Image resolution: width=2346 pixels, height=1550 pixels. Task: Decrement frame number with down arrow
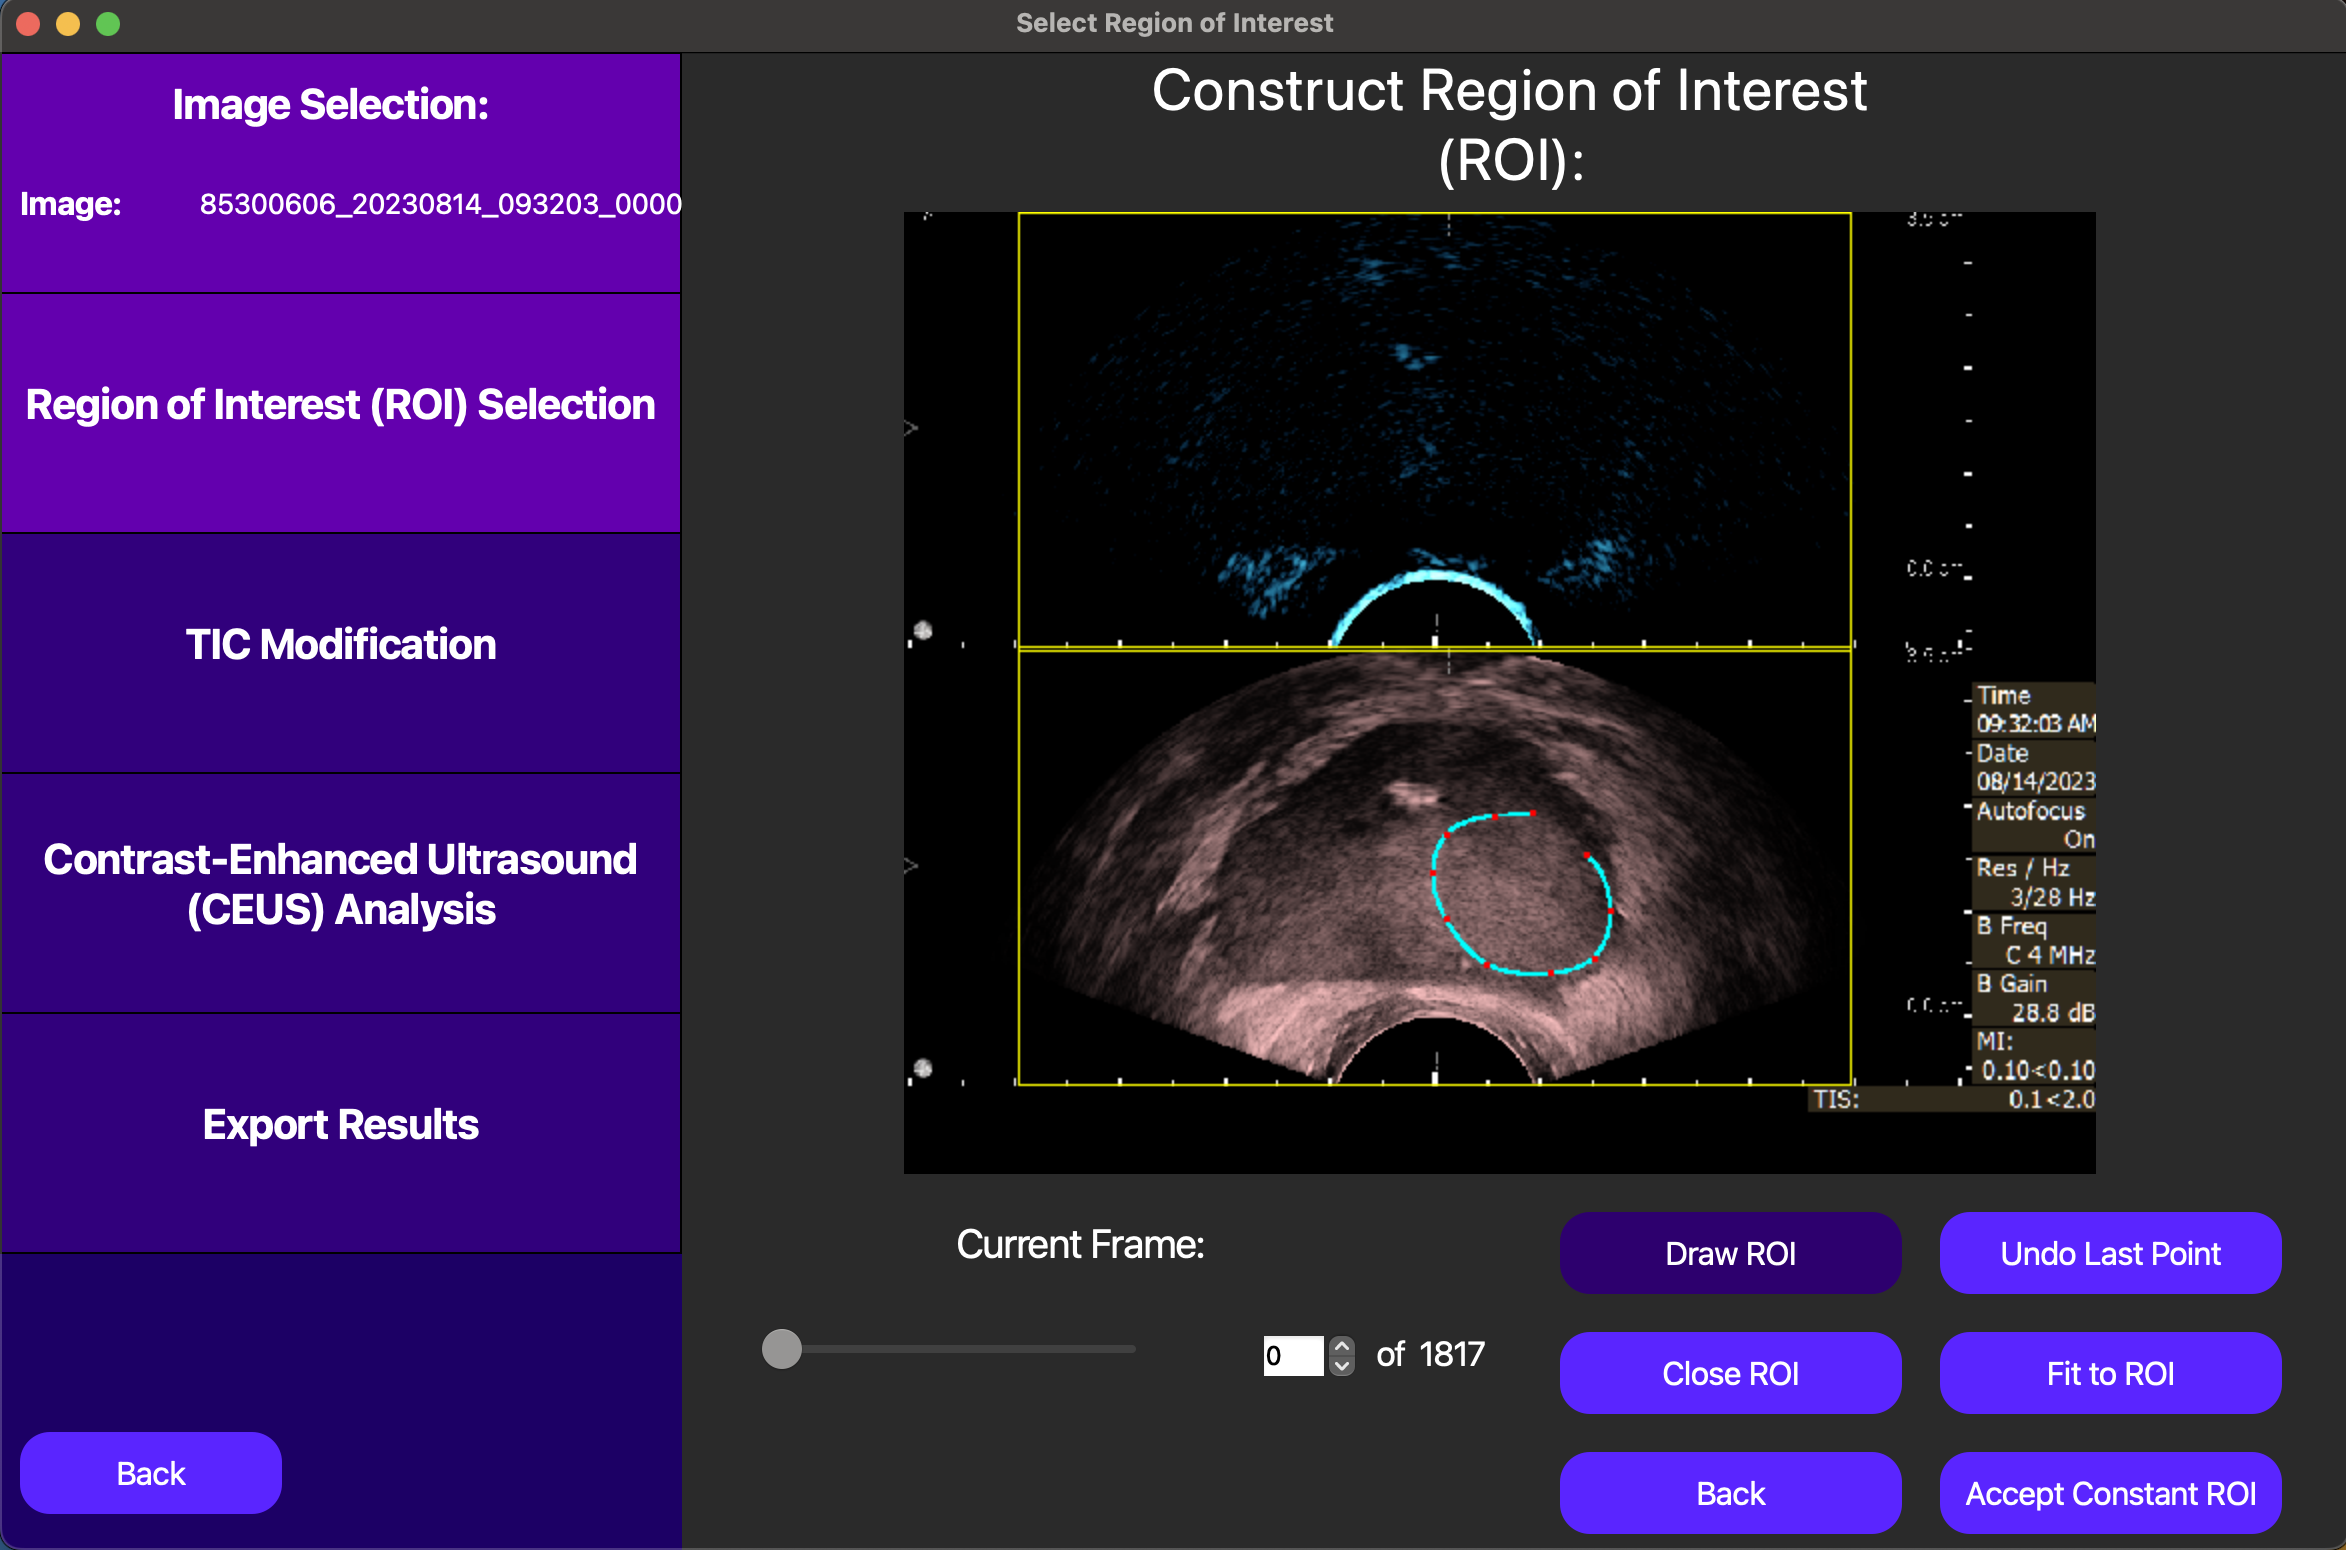pos(1342,1366)
